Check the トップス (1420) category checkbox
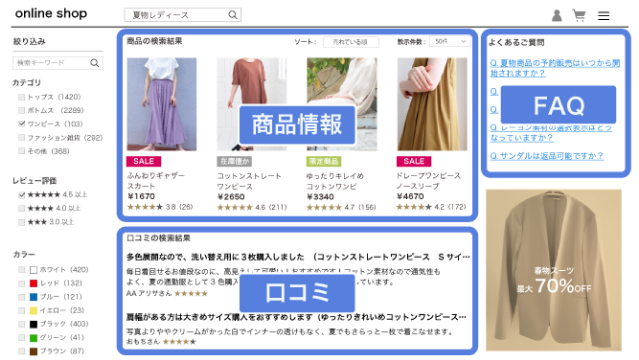 21,97
